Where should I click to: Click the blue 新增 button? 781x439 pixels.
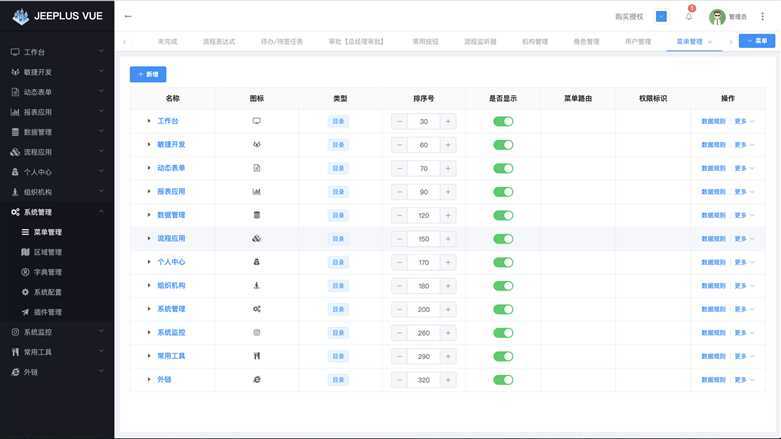click(148, 74)
